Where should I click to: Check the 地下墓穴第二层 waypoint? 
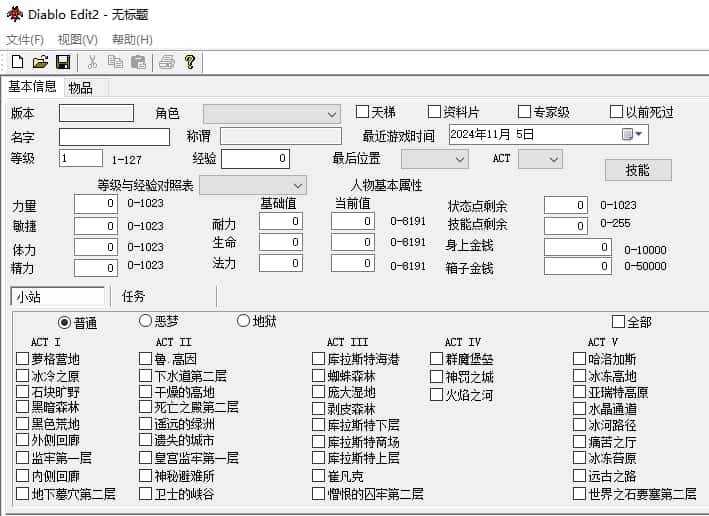click(66, 493)
